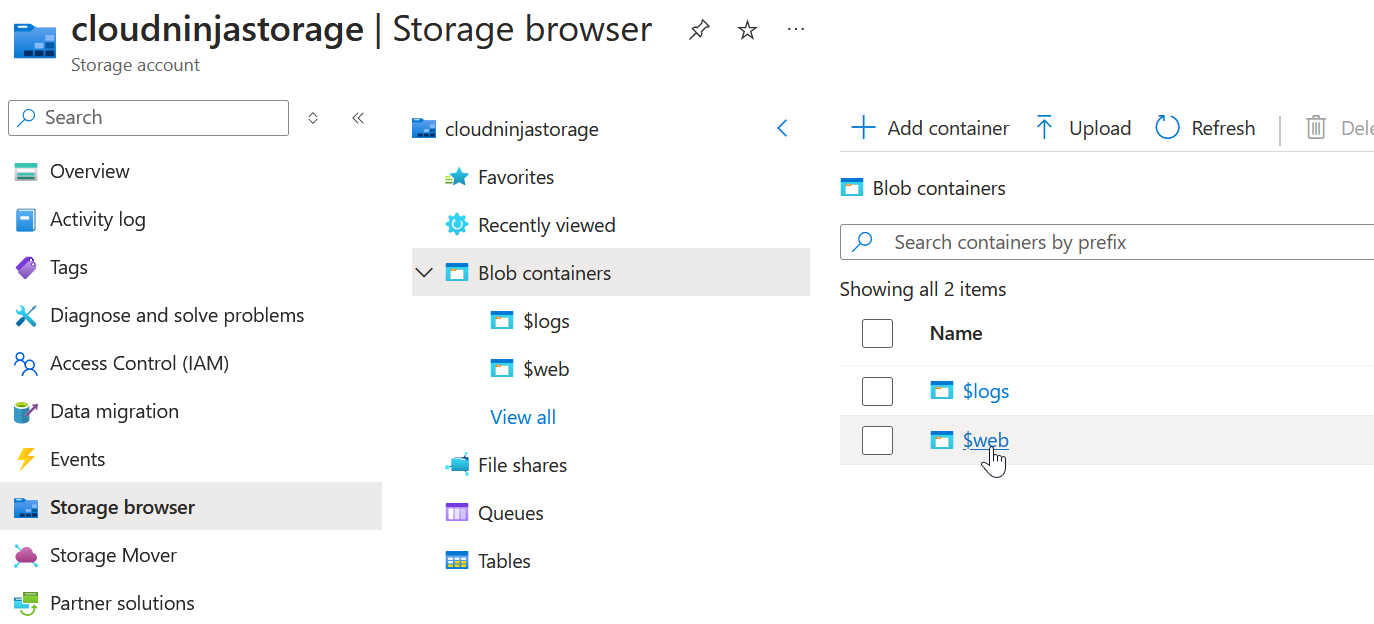The image size is (1374, 624).
Task: Click the Refresh icon in the toolbar
Action: (x=1167, y=127)
